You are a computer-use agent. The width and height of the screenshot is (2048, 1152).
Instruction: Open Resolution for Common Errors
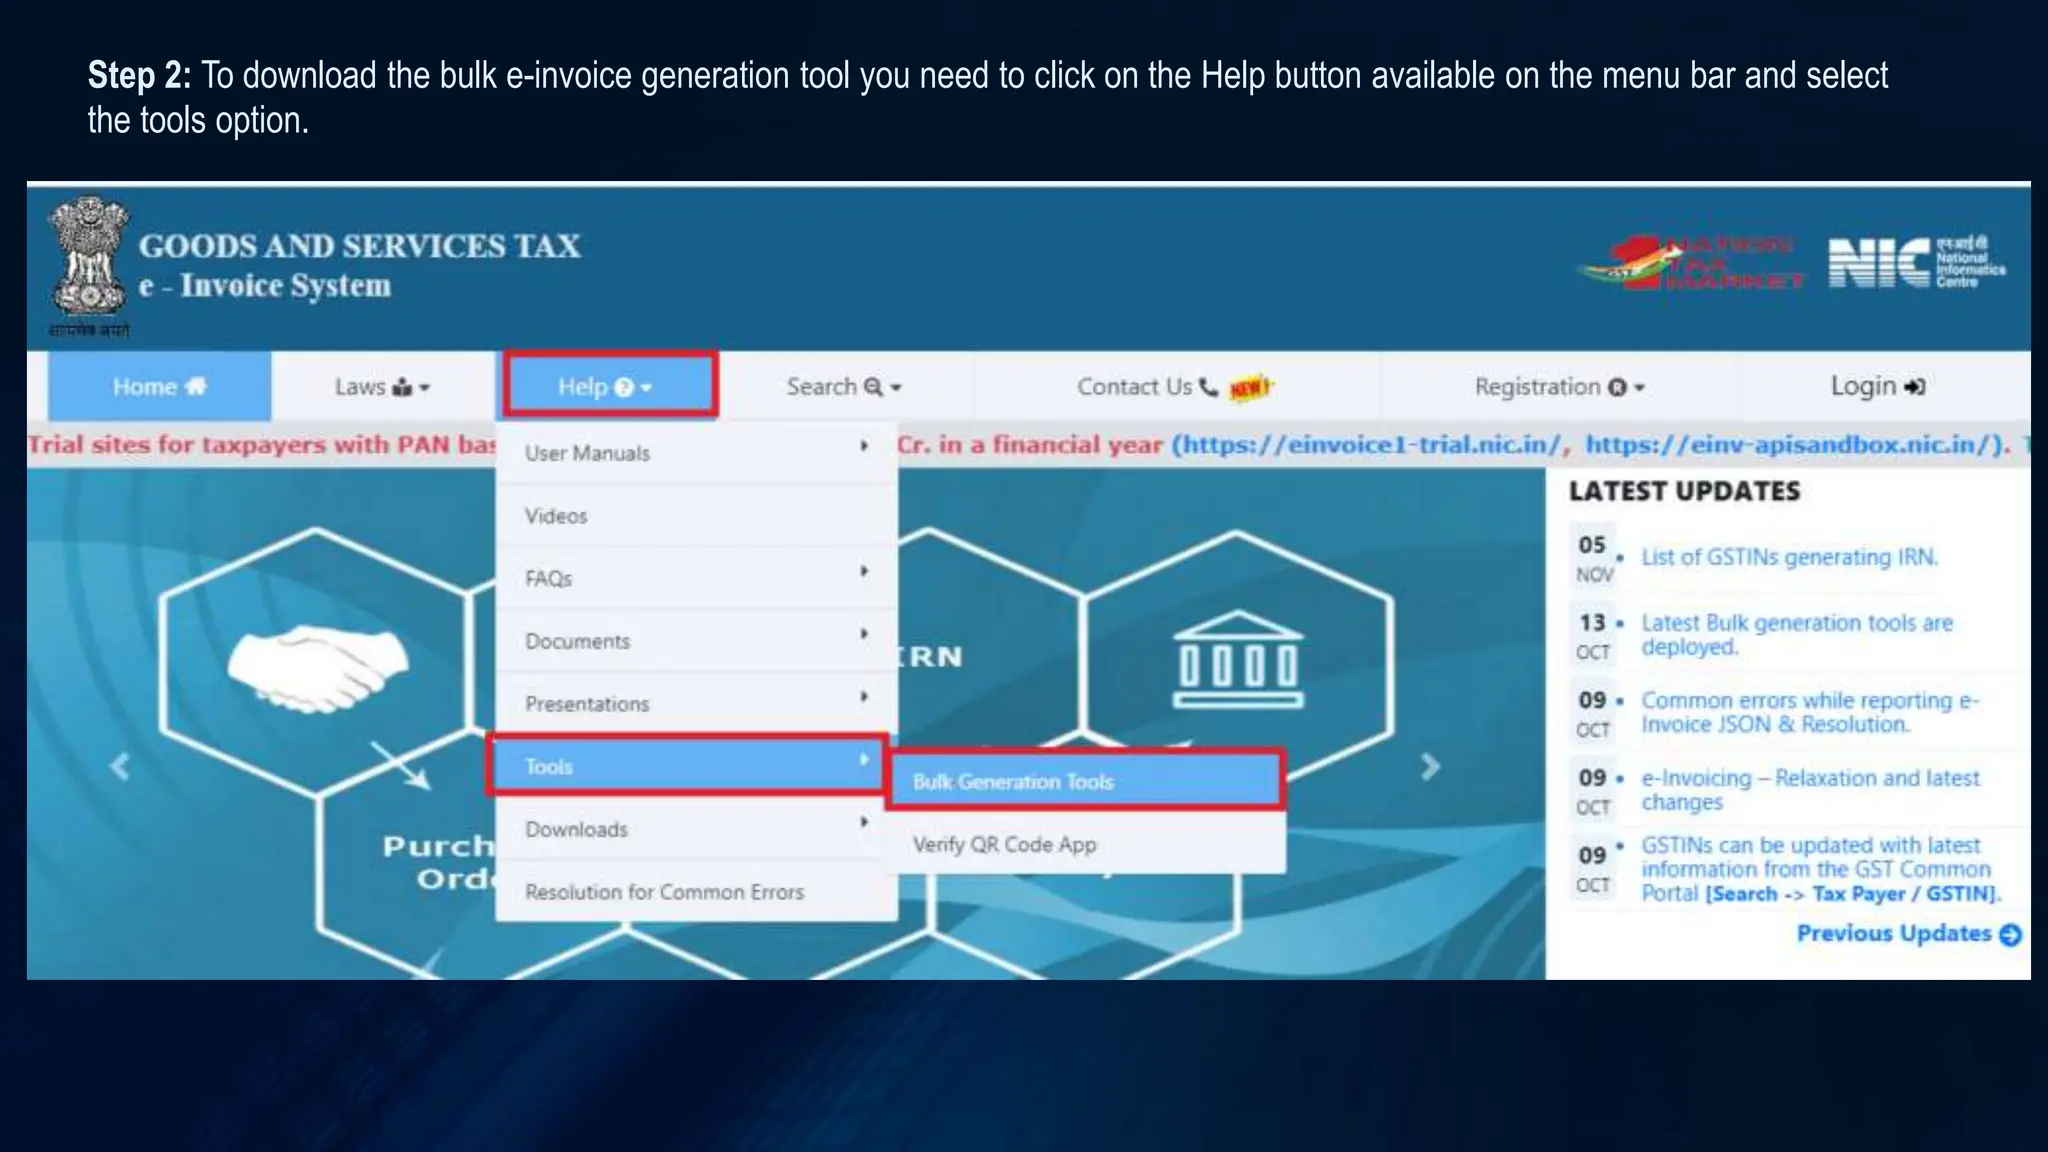tap(696, 892)
